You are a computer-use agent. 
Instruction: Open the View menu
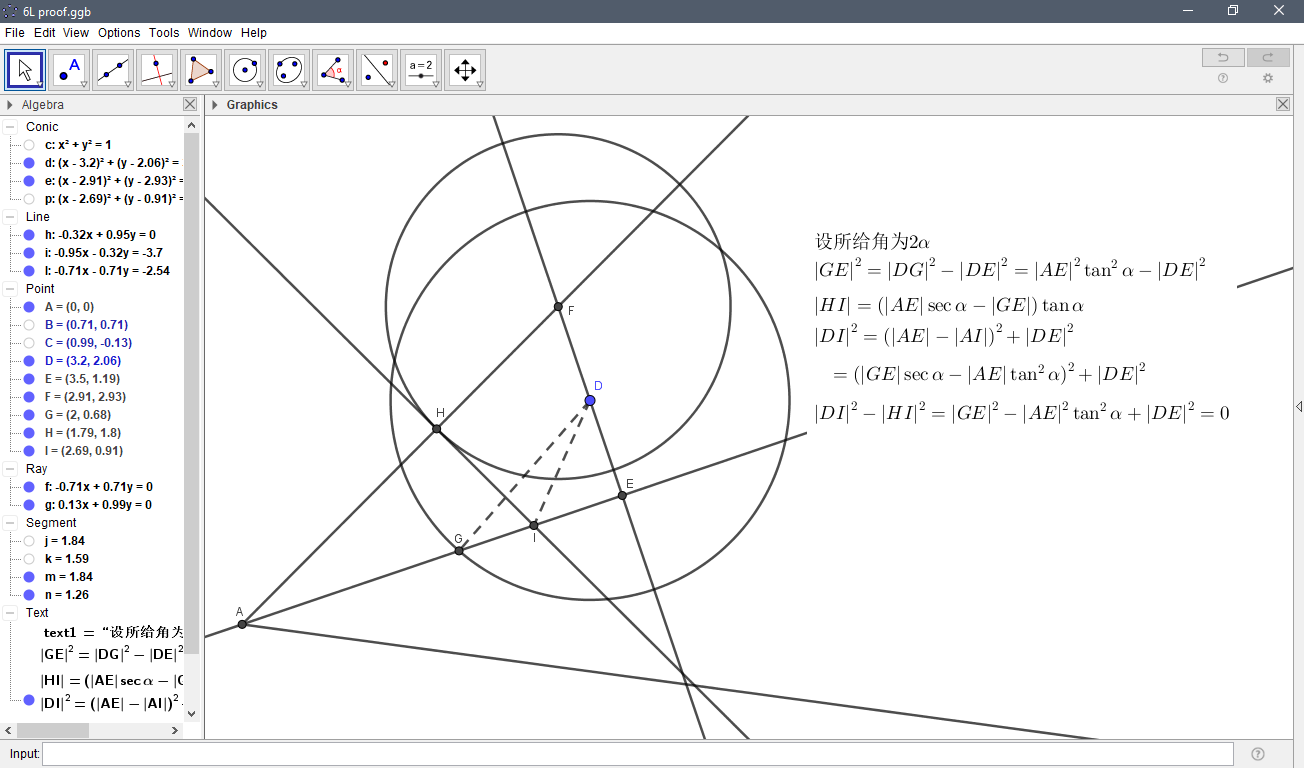point(75,32)
